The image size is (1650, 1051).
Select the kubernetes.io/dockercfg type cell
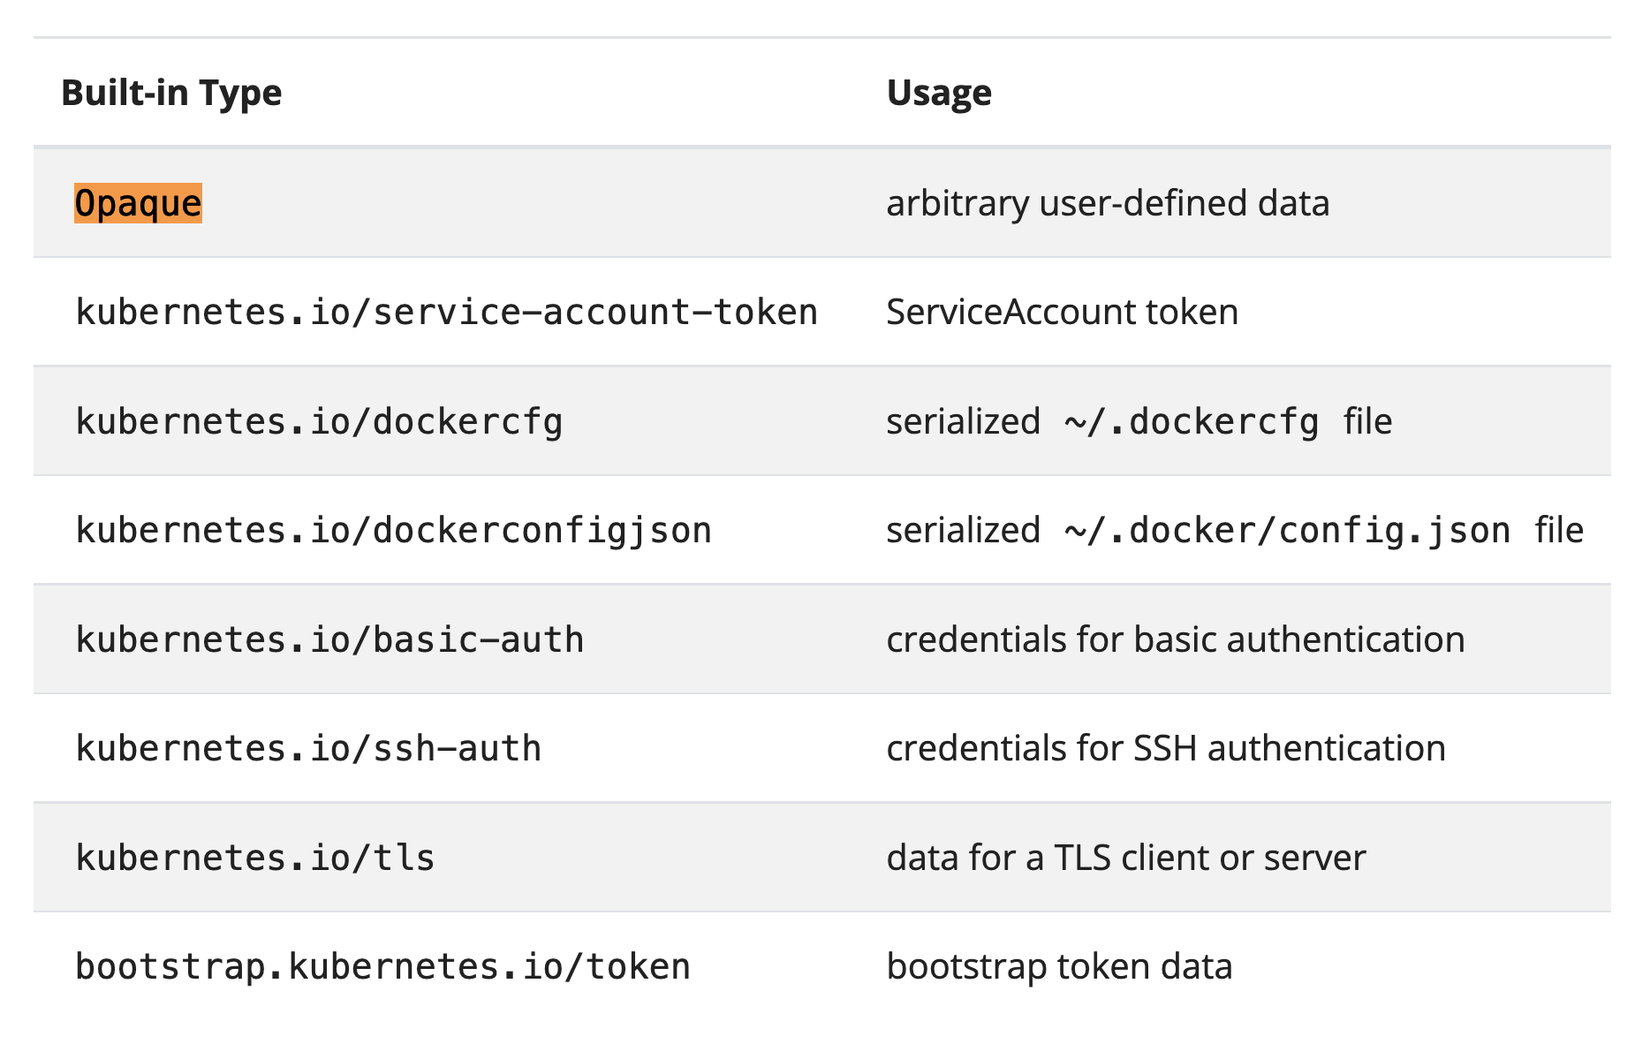point(319,421)
